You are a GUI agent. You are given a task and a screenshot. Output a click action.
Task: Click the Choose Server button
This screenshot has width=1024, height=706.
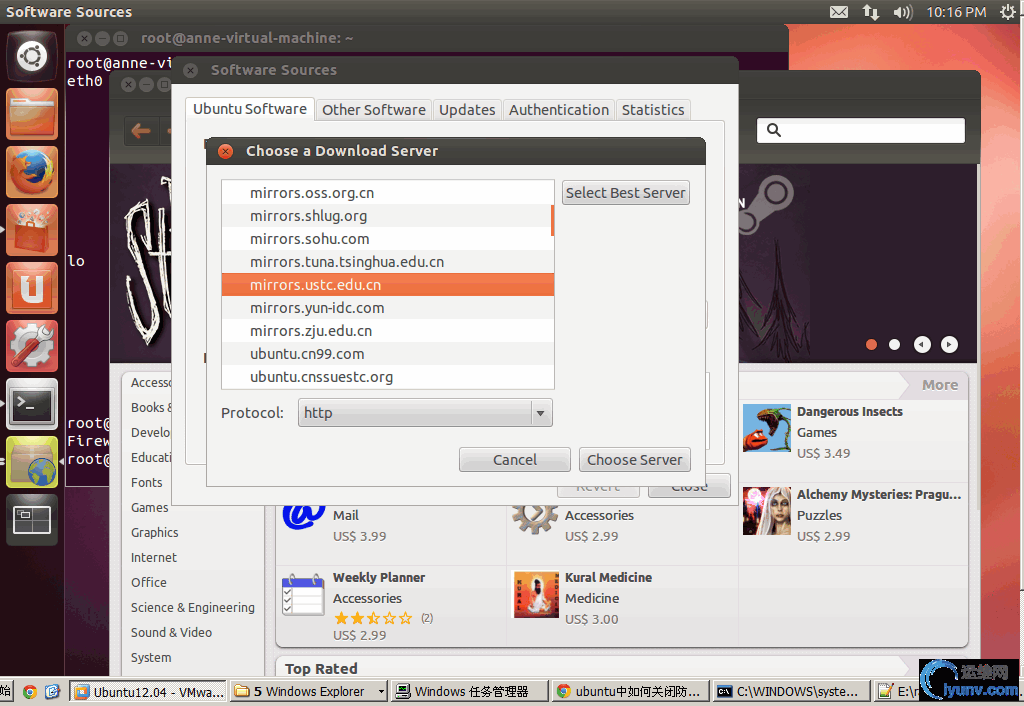tap(635, 460)
